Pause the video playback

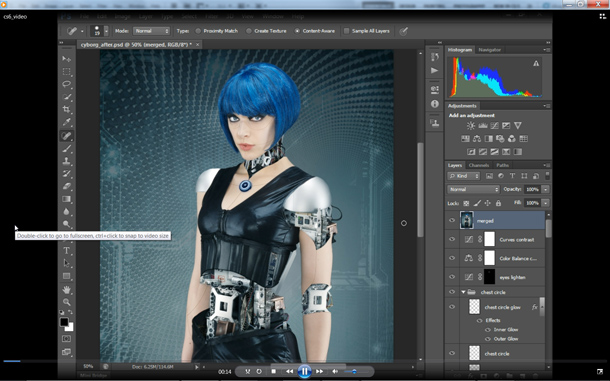coord(304,372)
